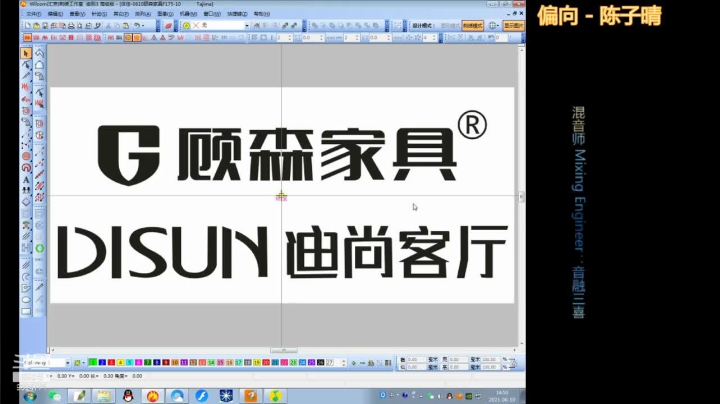Click the Print icon in toolbar
The height and width of the screenshot is (404, 720).
tap(71, 26)
